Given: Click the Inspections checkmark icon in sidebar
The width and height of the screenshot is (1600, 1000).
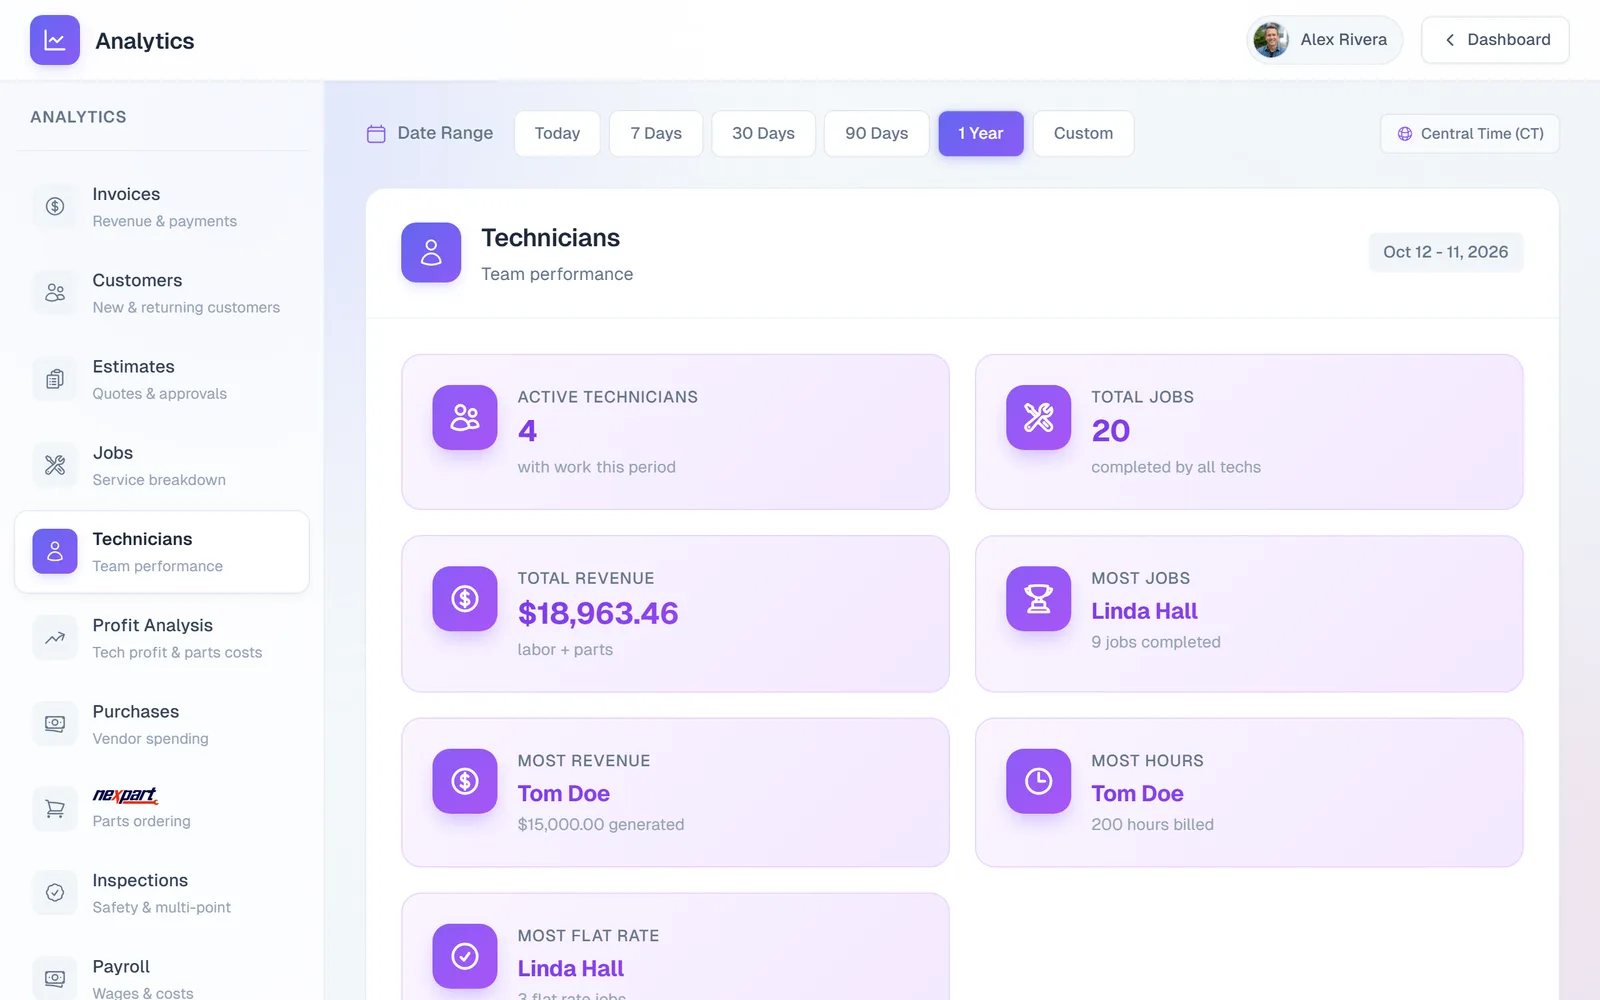Looking at the screenshot, I should tap(55, 892).
